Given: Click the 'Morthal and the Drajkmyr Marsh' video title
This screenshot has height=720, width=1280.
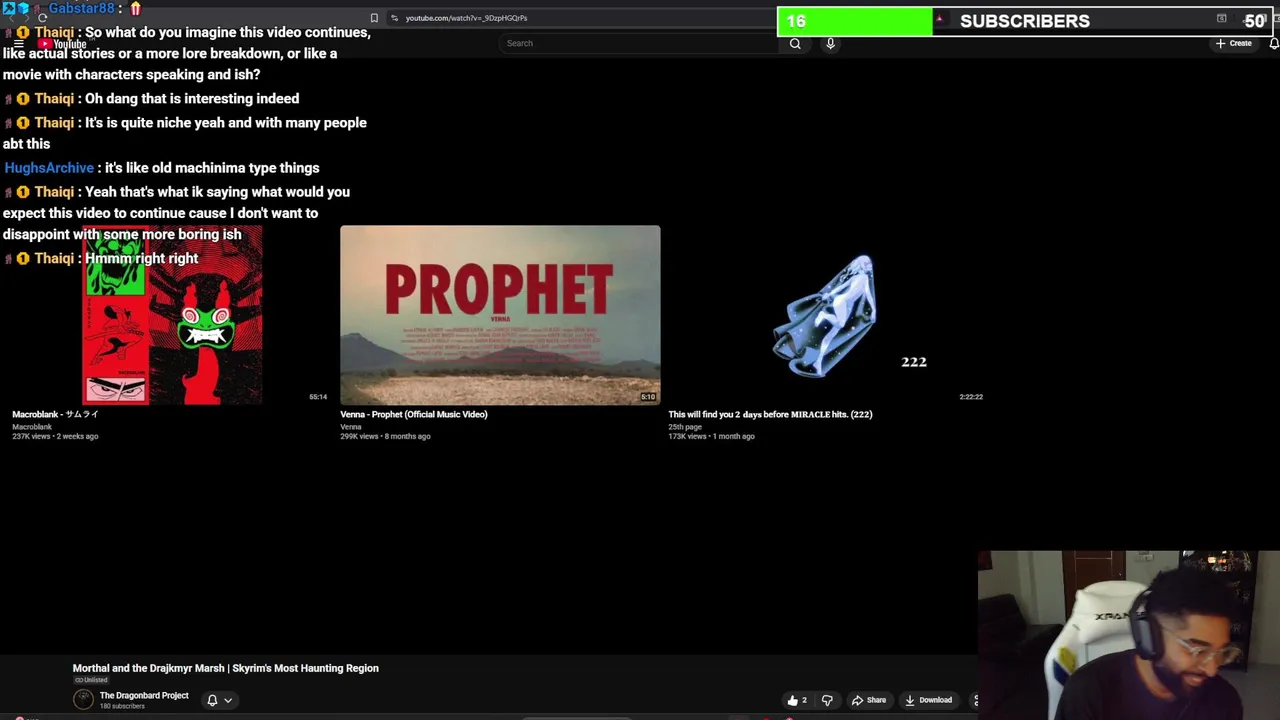Looking at the screenshot, I should pyautogui.click(x=225, y=668).
